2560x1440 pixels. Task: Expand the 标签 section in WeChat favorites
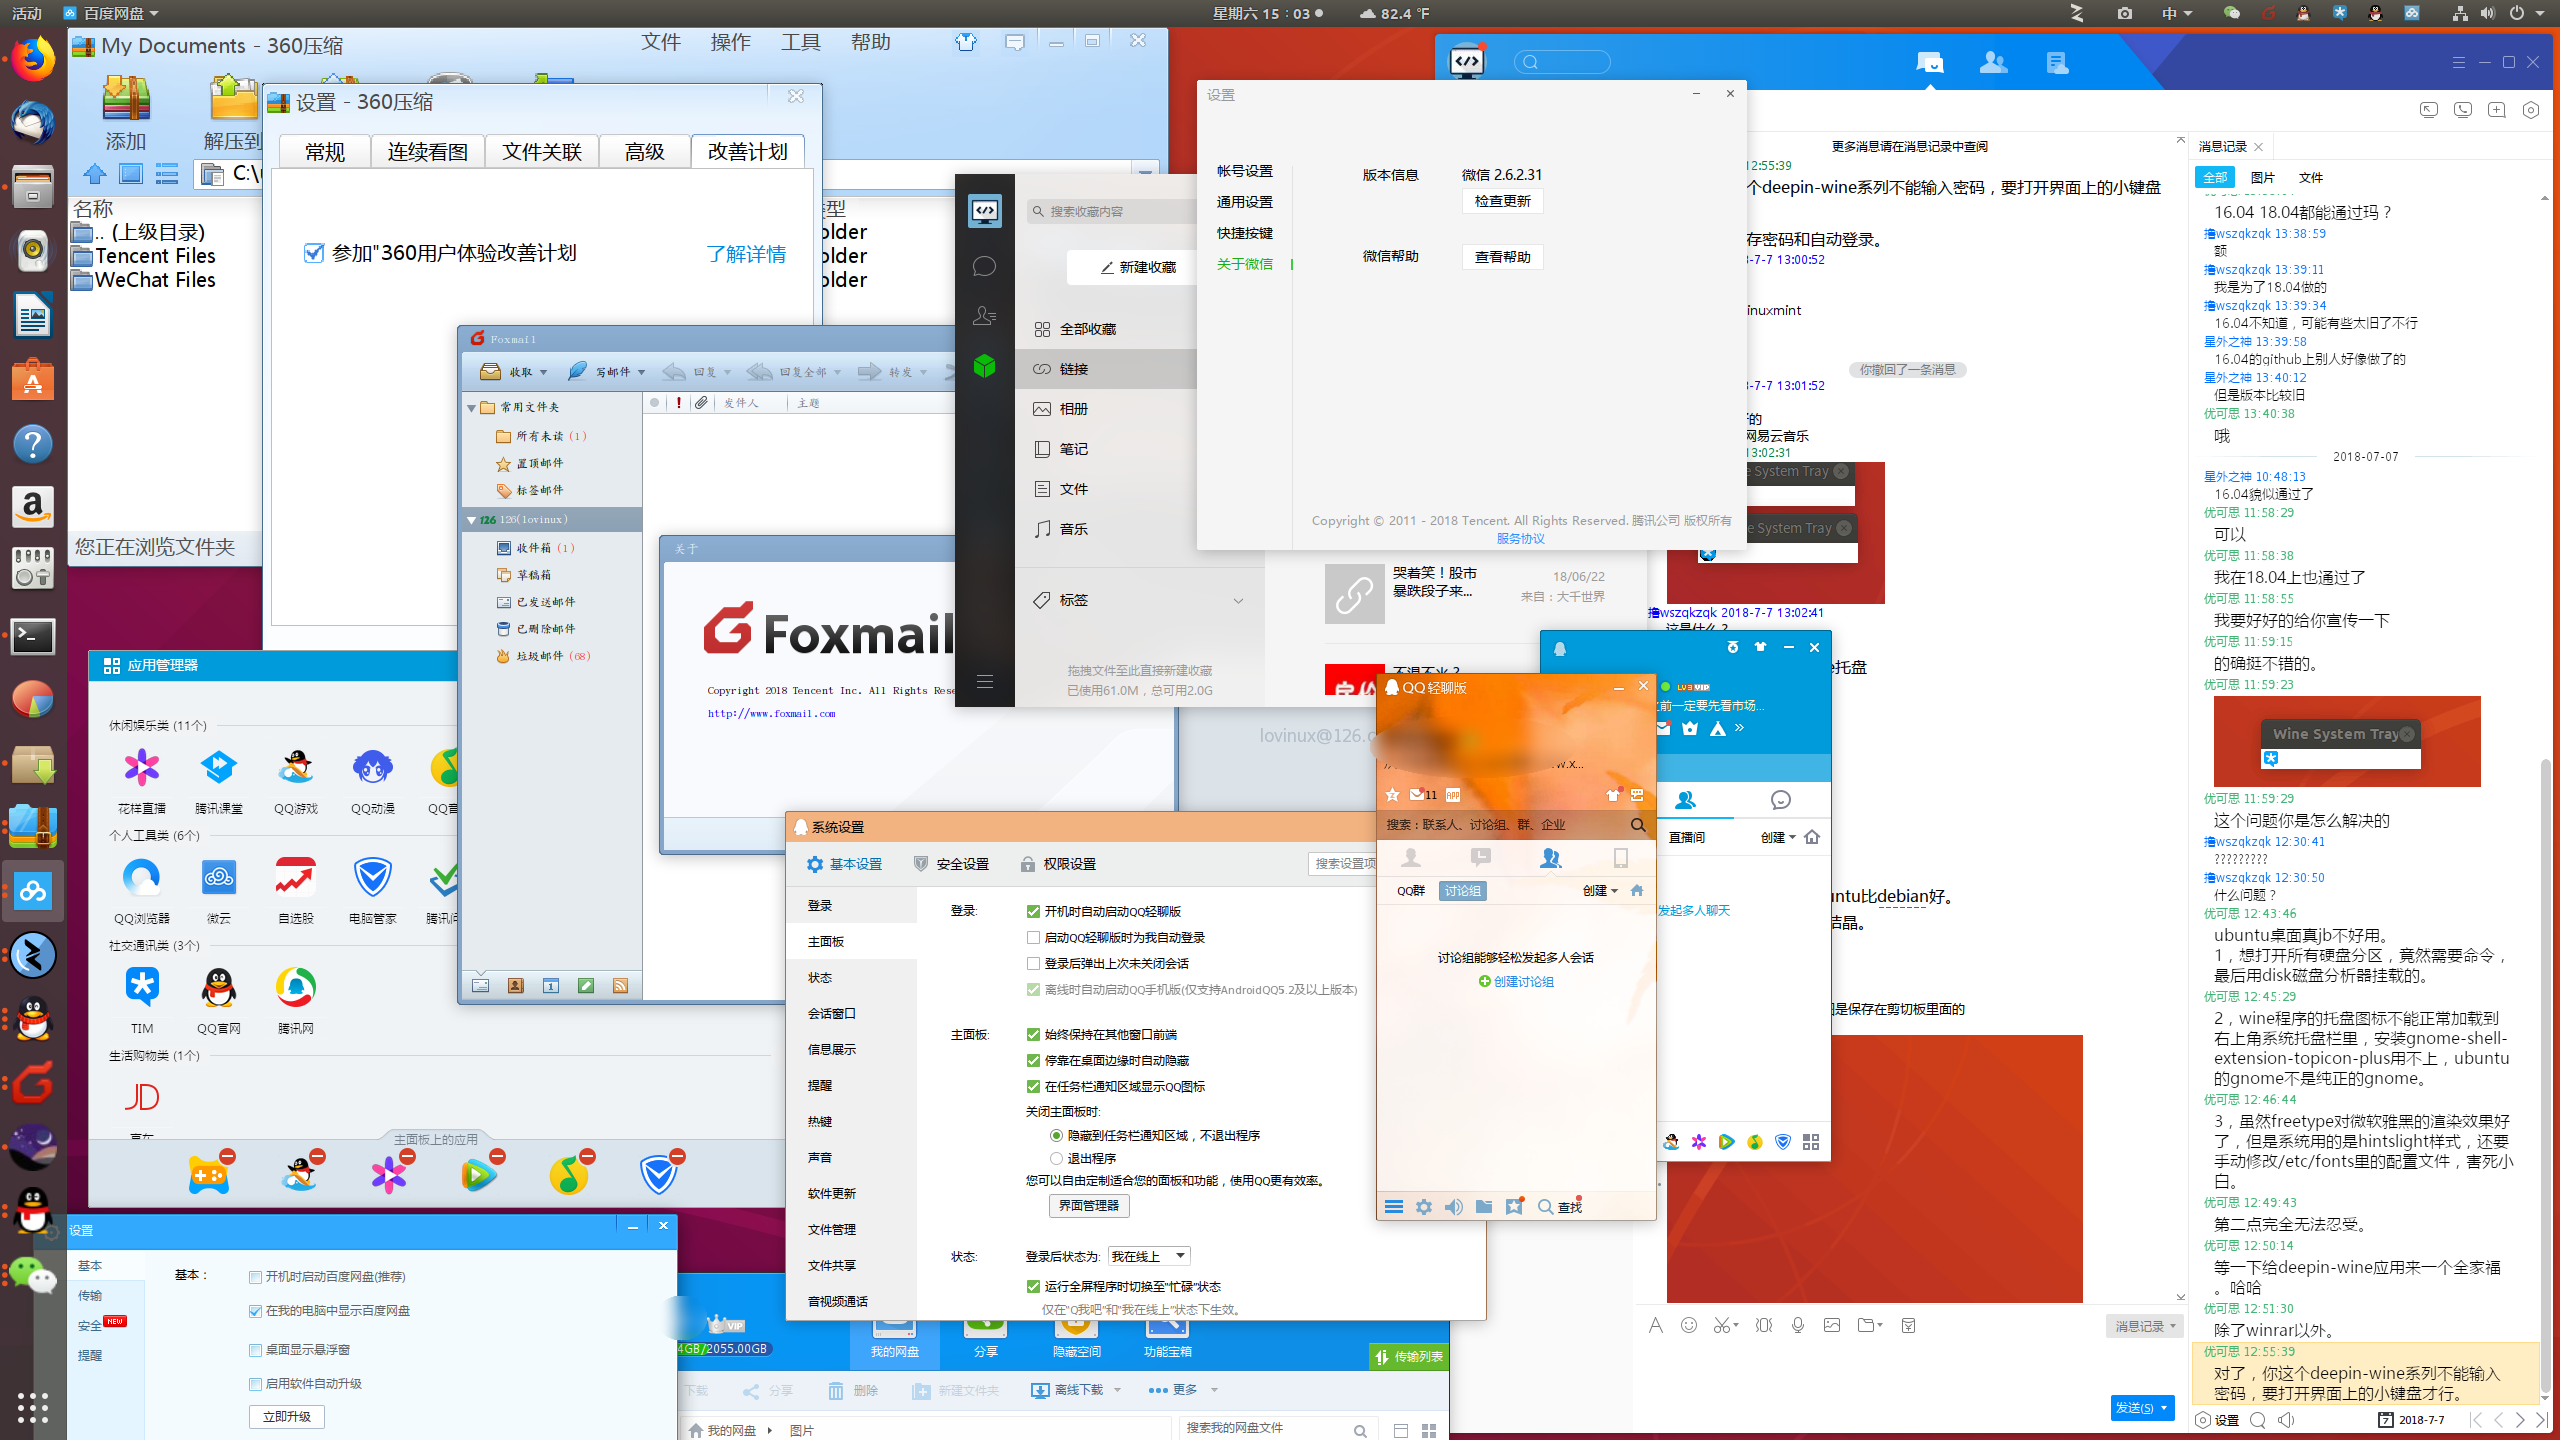(1238, 601)
